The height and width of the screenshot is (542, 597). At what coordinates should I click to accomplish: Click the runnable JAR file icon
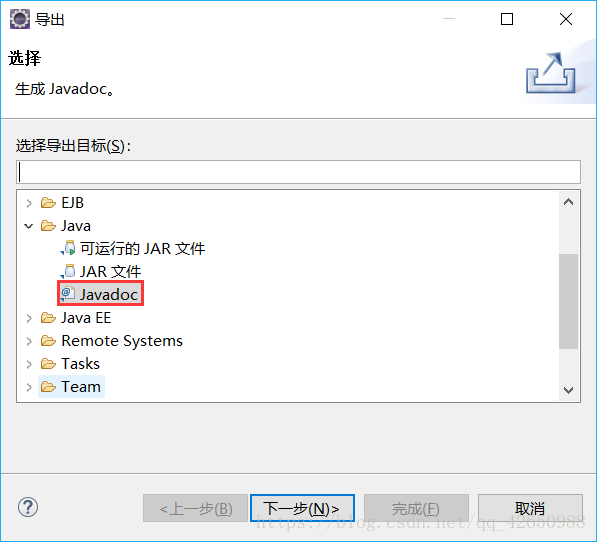coord(68,248)
